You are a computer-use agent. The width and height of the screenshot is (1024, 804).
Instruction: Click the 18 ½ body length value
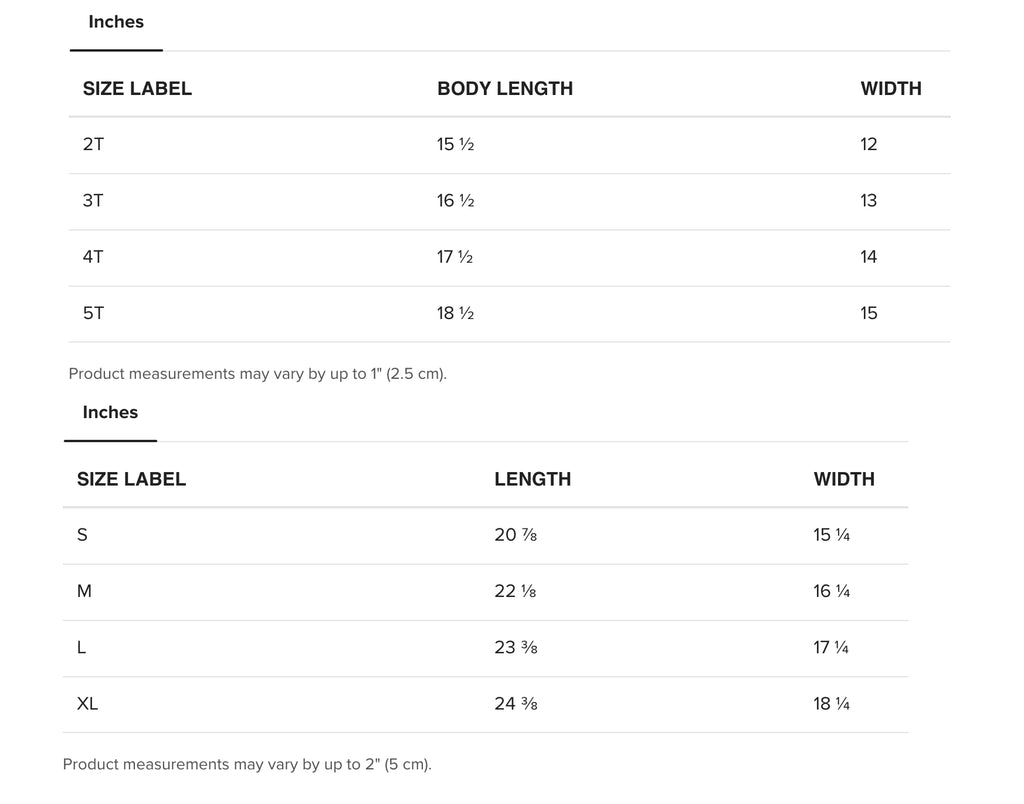tap(455, 314)
